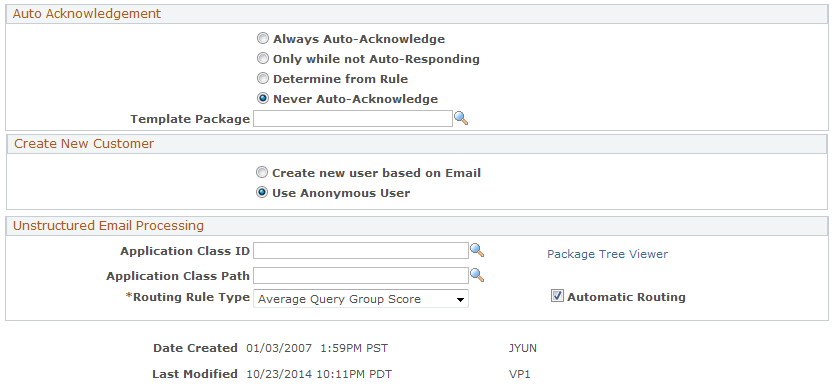Image resolution: width=835 pixels, height=386 pixels.
Task: Click the Routing Rule Type label
Action: click(187, 297)
